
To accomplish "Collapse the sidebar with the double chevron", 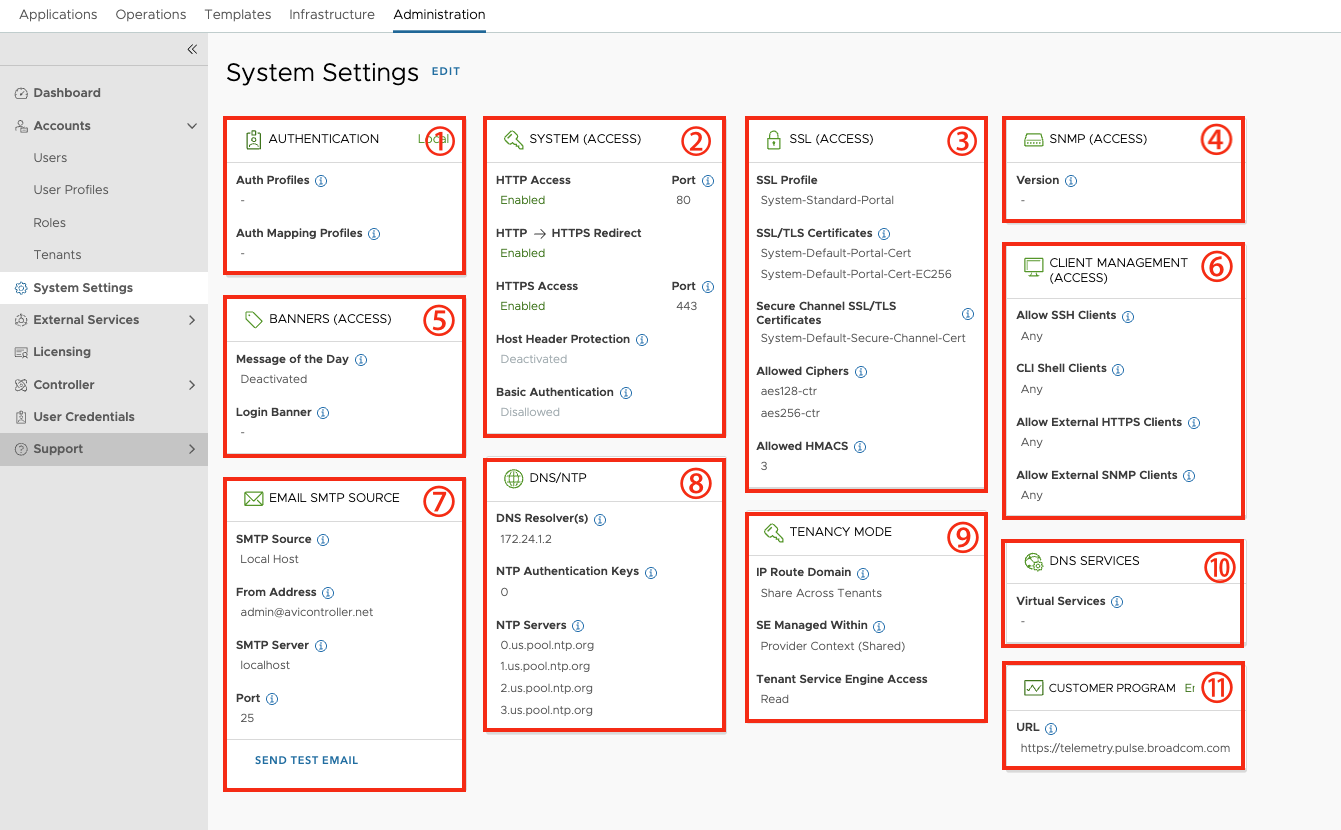I will coord(192,49).
